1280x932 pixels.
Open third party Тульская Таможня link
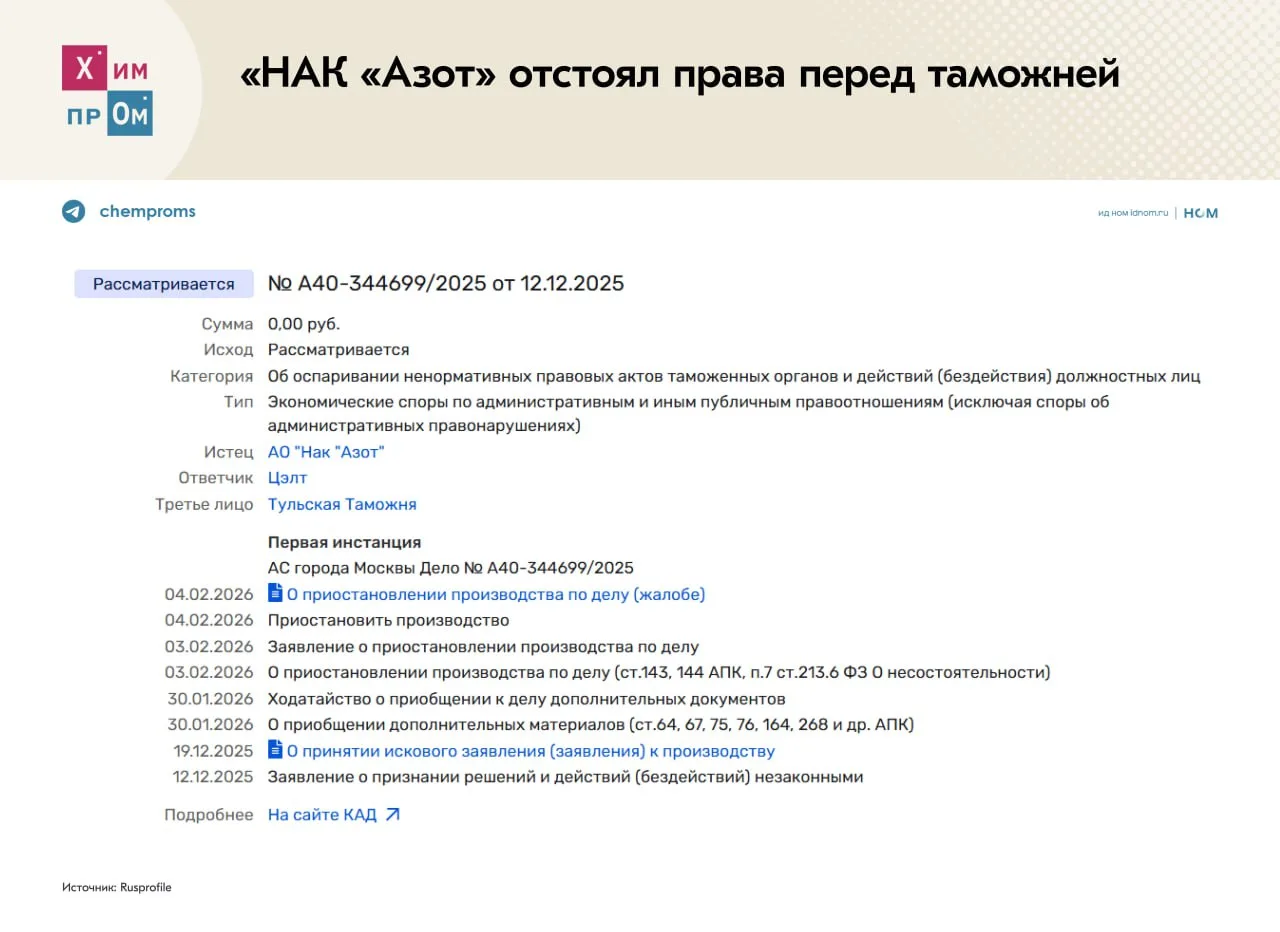tap(342, 504)
